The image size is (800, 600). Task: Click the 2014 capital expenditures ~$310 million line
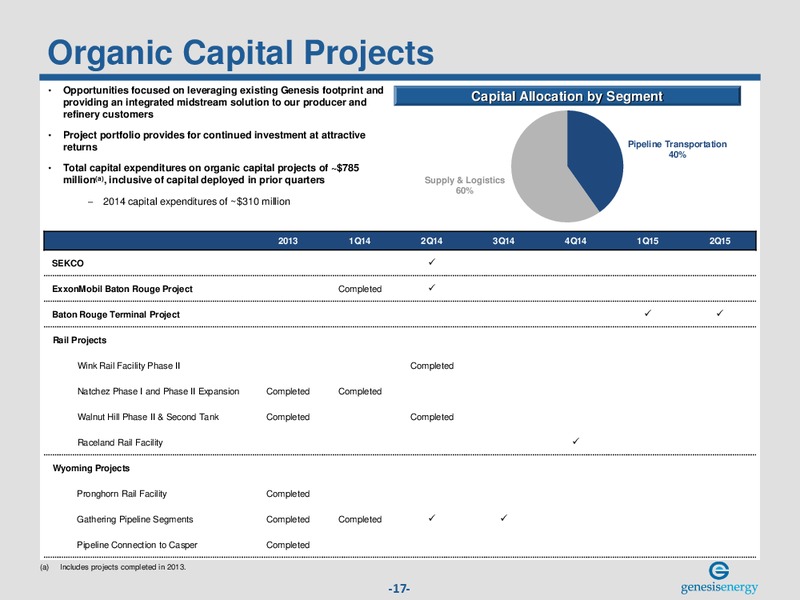(x=196, y=202)
